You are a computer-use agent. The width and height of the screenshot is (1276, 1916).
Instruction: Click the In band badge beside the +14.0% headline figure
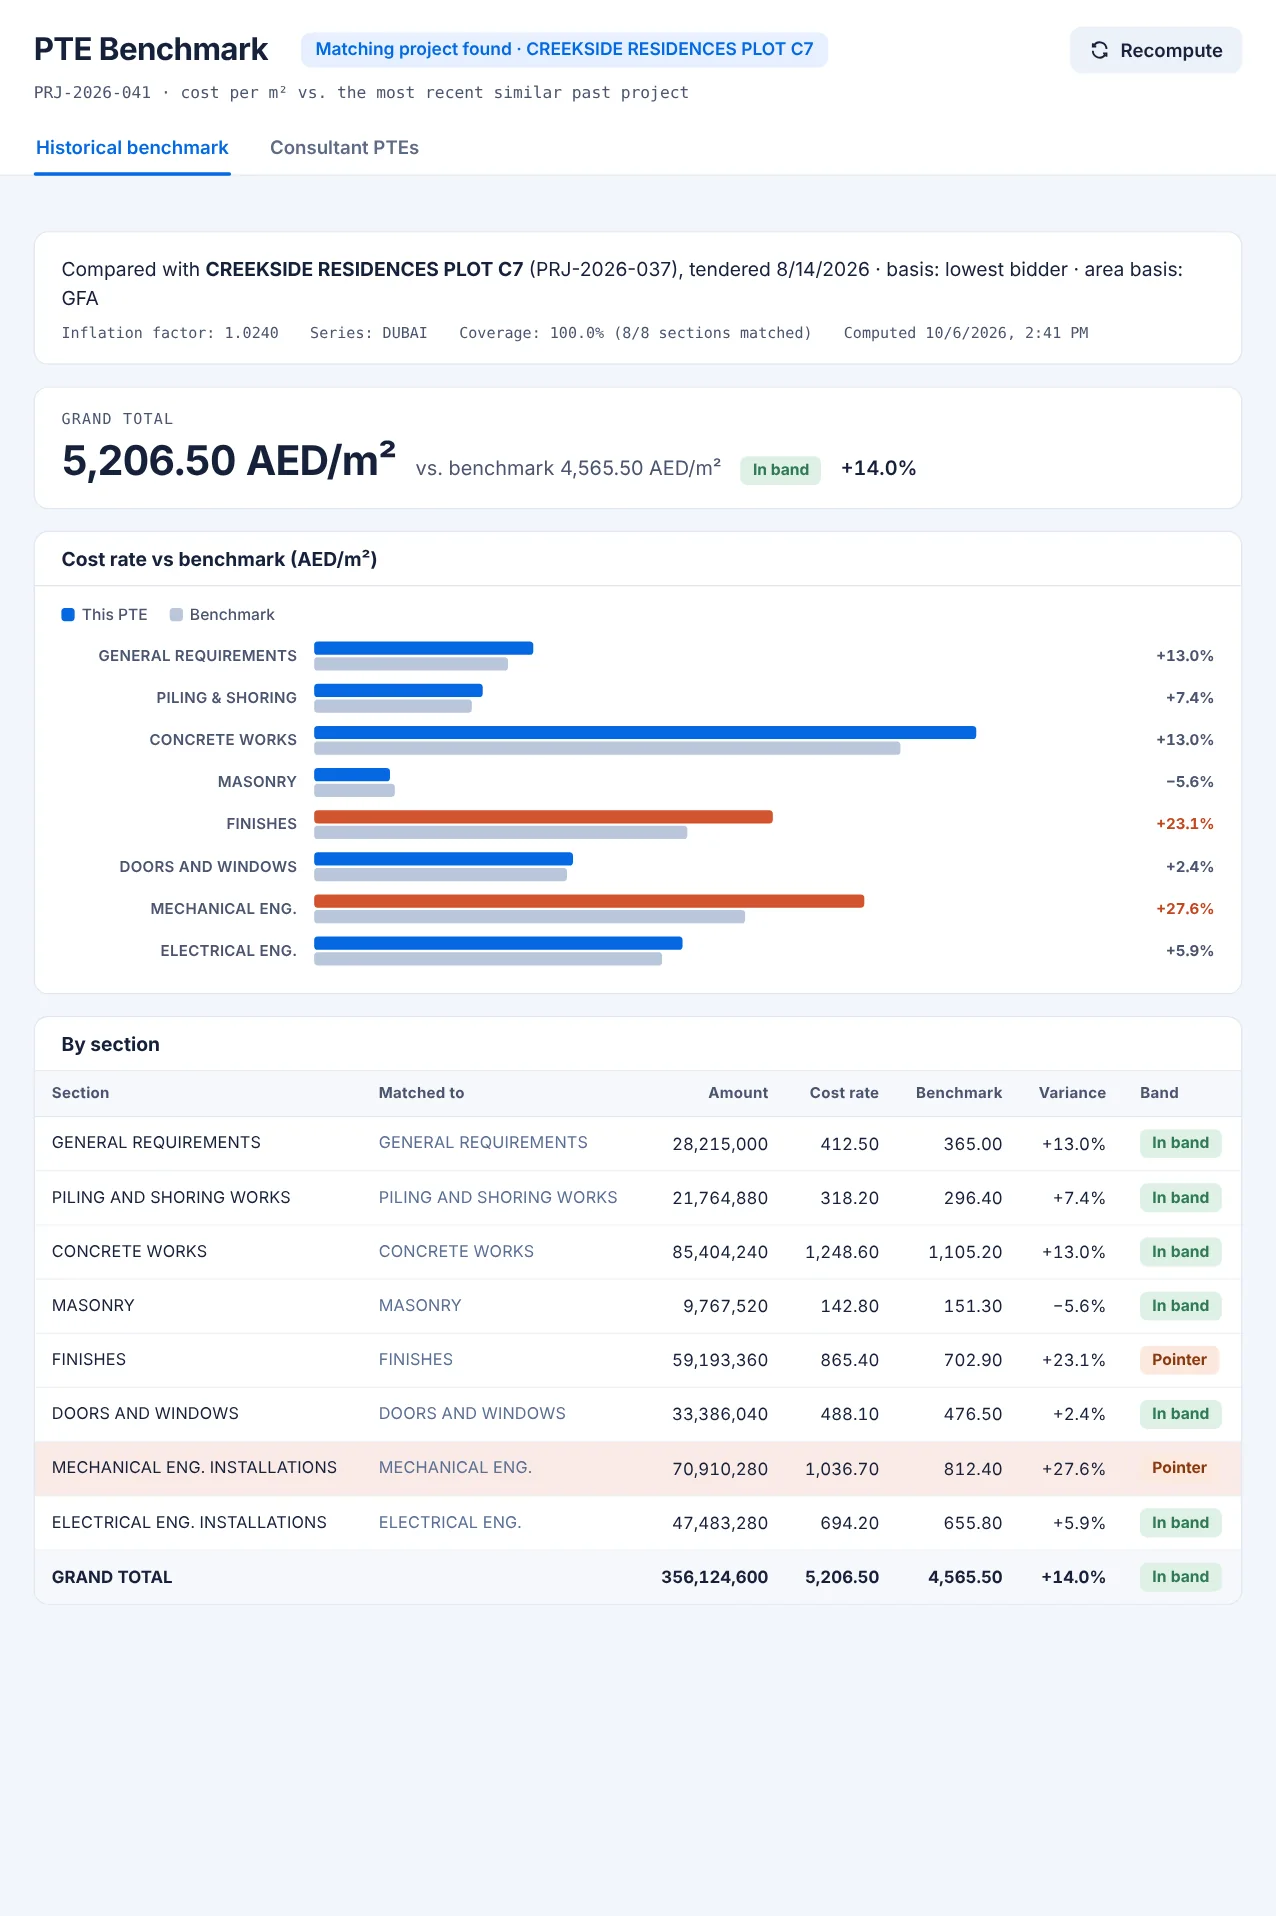780,470
